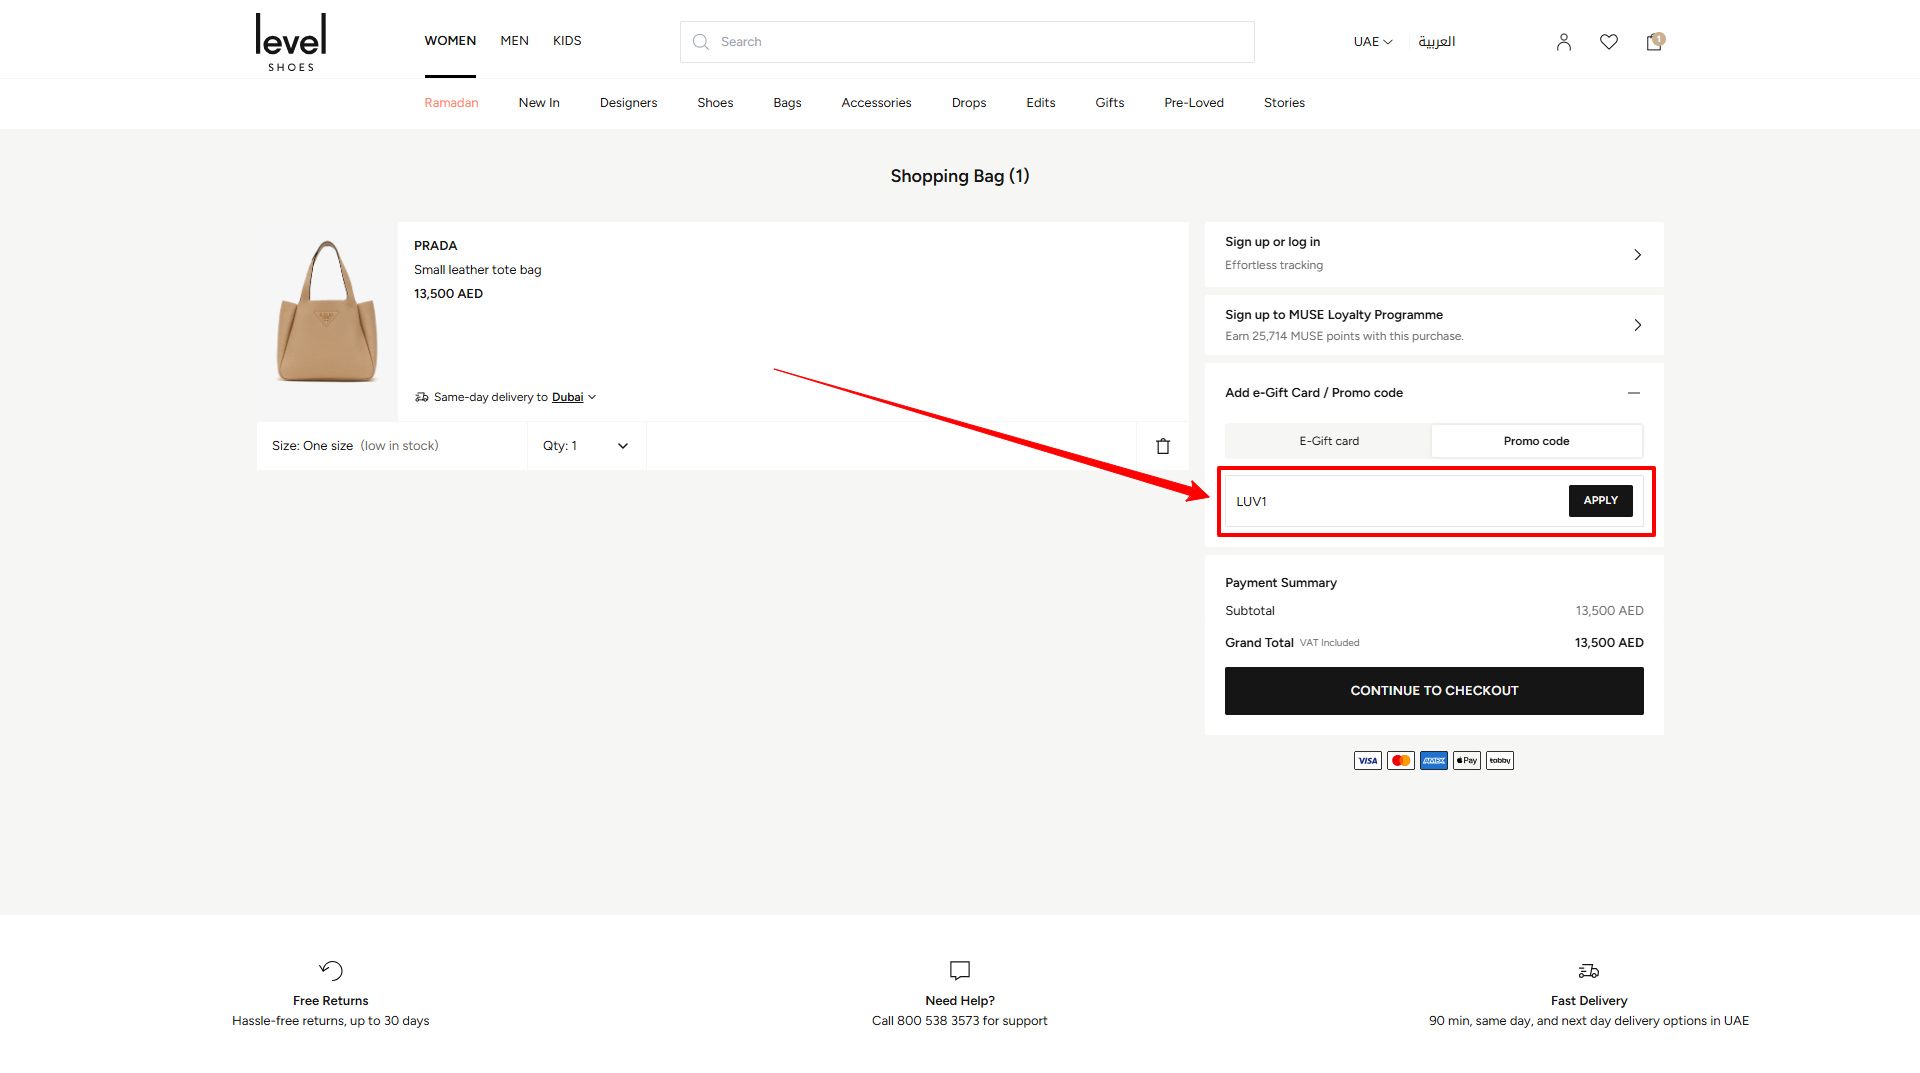Click the APPLY promo code button
Viewport: 1920px width, 1073px height.
click(1600, 501)
